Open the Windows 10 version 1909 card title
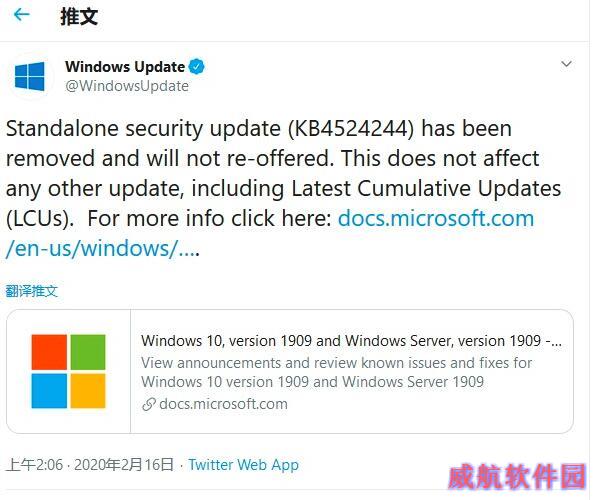 tap(351, 341)
